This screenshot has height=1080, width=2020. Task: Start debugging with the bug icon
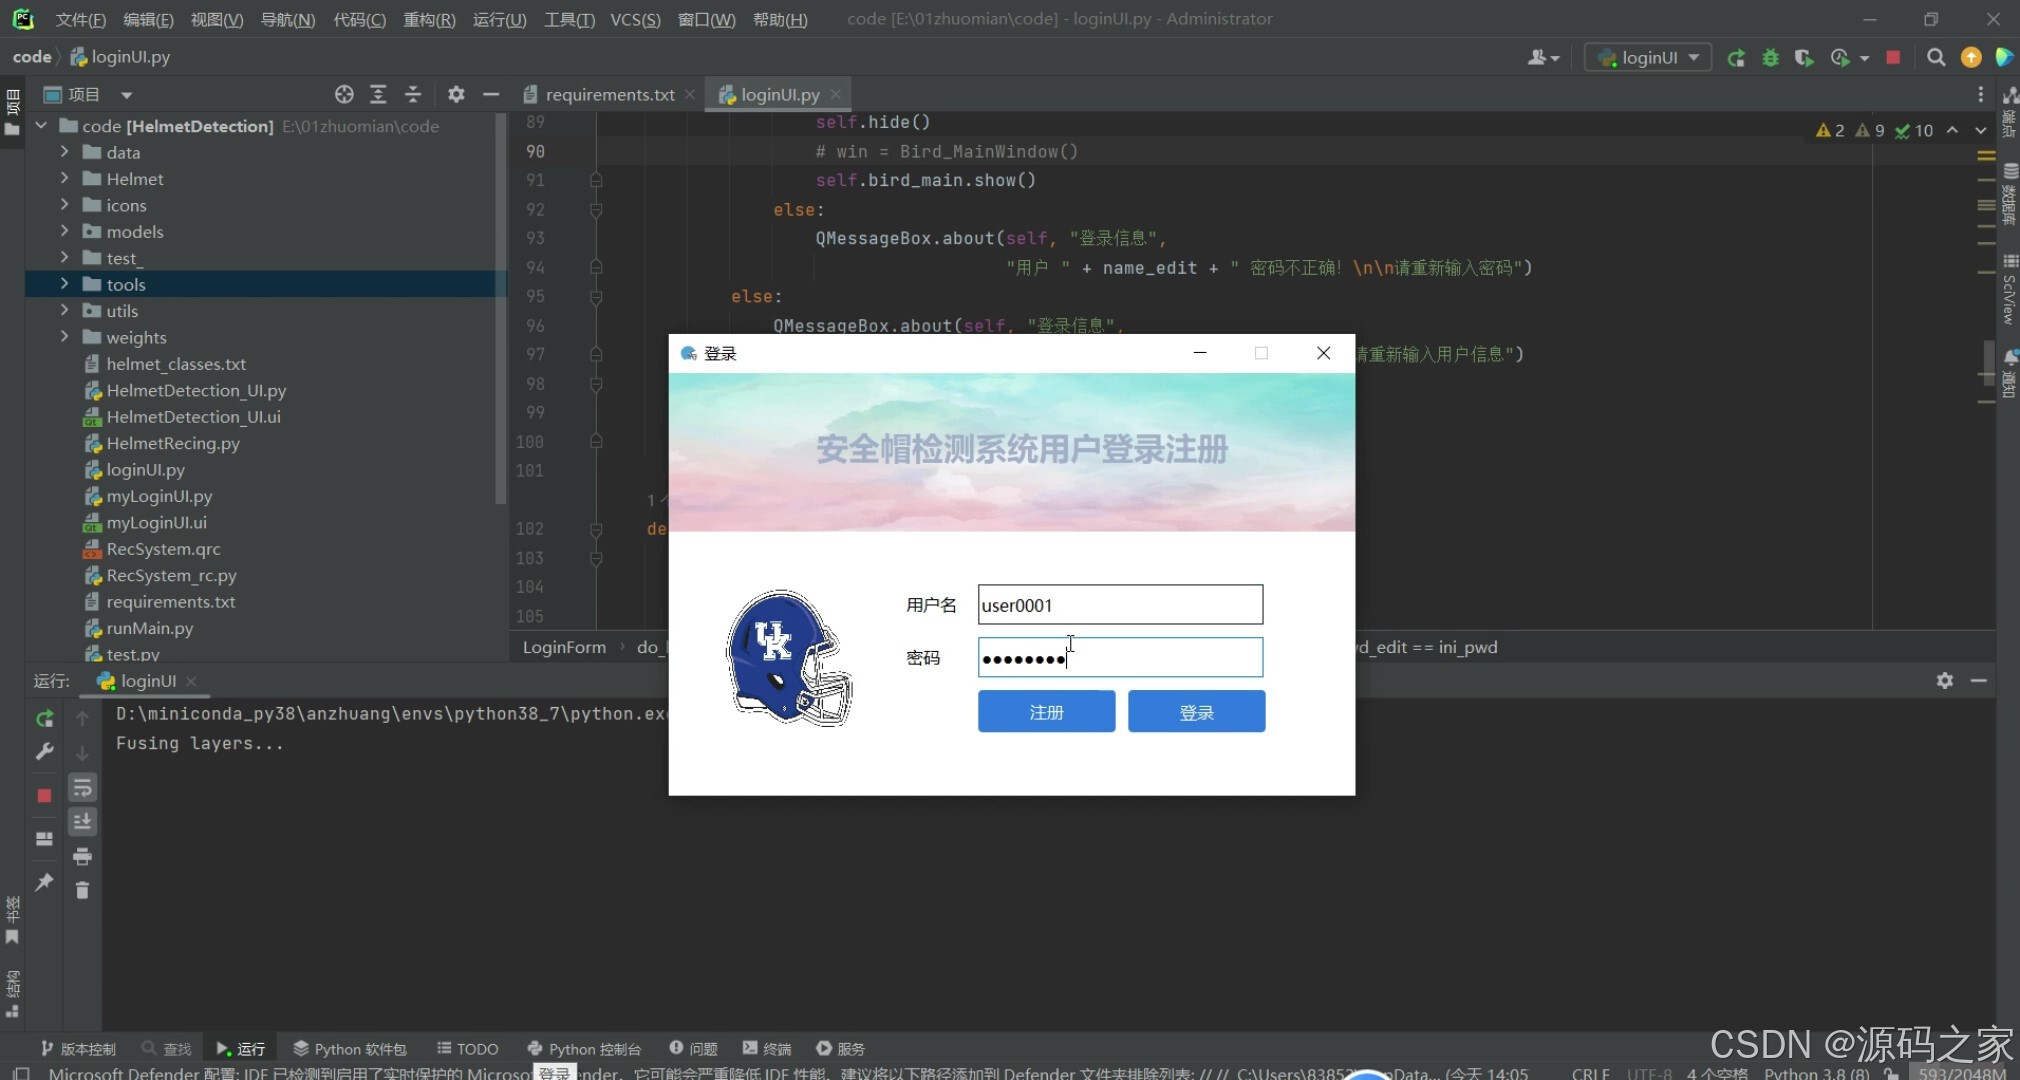click(x=1770, y=58)
